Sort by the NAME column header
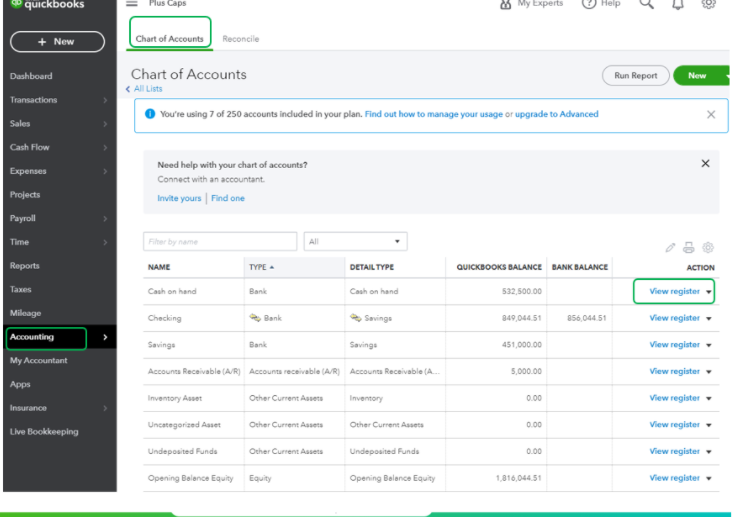Image resolution: width=732 pixels, height=517 pixels. click(x=159, y=267)
